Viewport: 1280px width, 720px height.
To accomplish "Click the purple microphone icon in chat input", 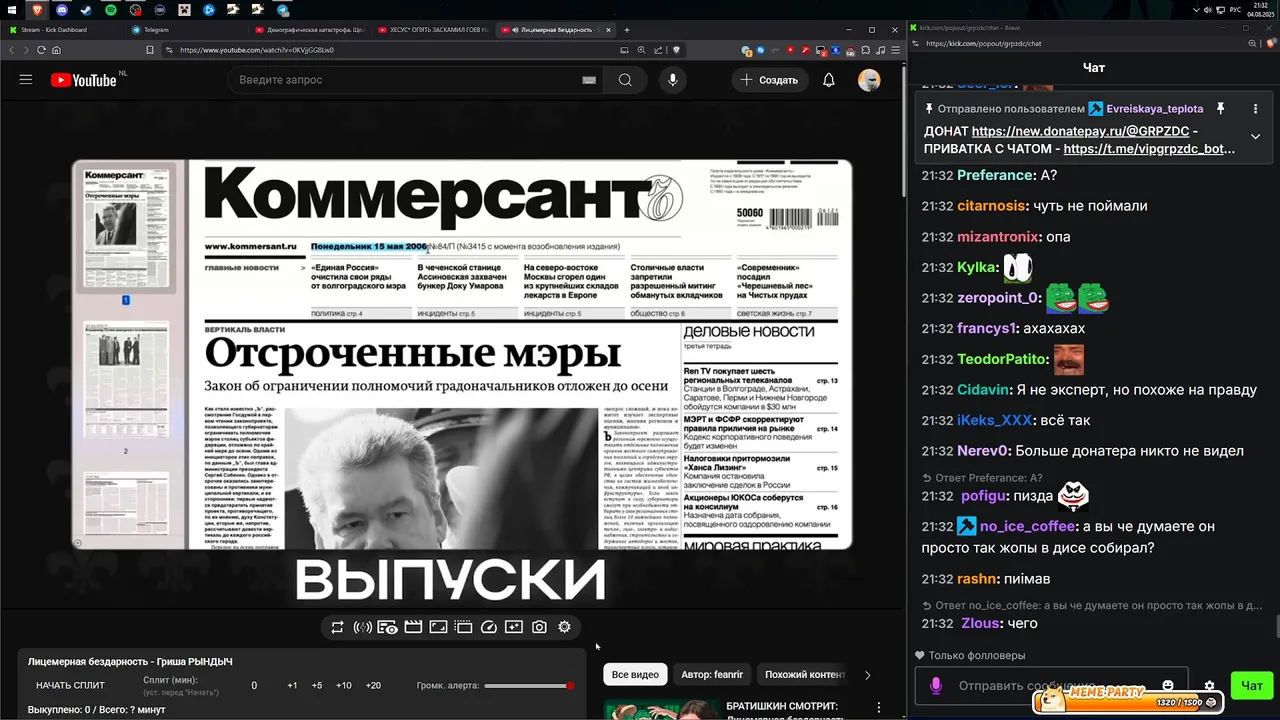I will 936,686.
